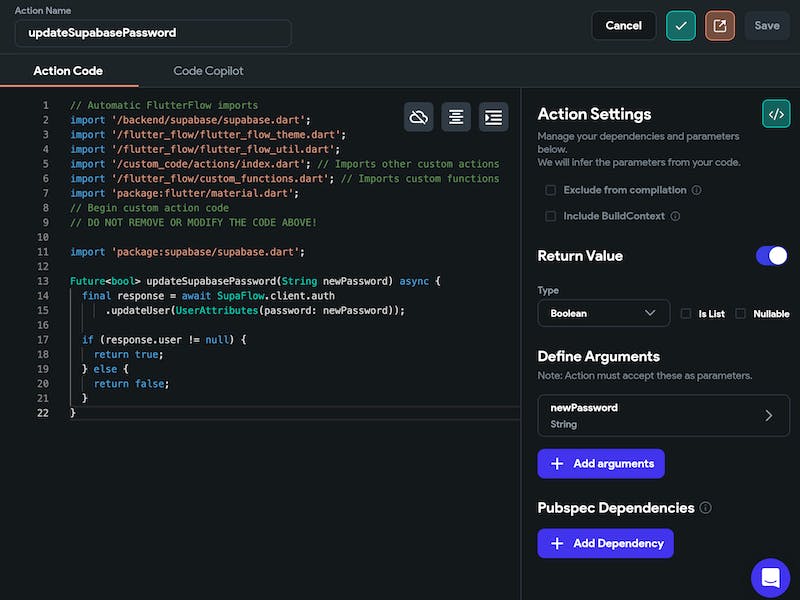Click the '.updateUser(UserAttributes' code line

(x=255, y=310)
